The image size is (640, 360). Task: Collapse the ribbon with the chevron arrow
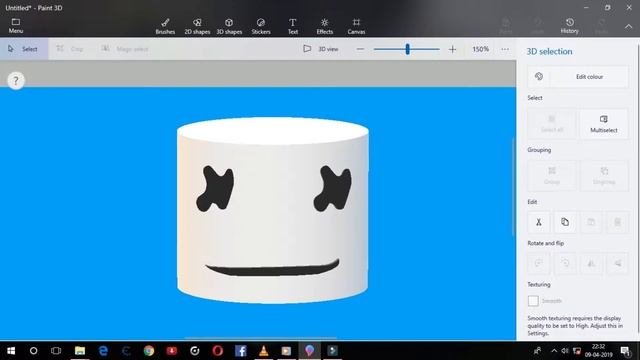[629, 26]
